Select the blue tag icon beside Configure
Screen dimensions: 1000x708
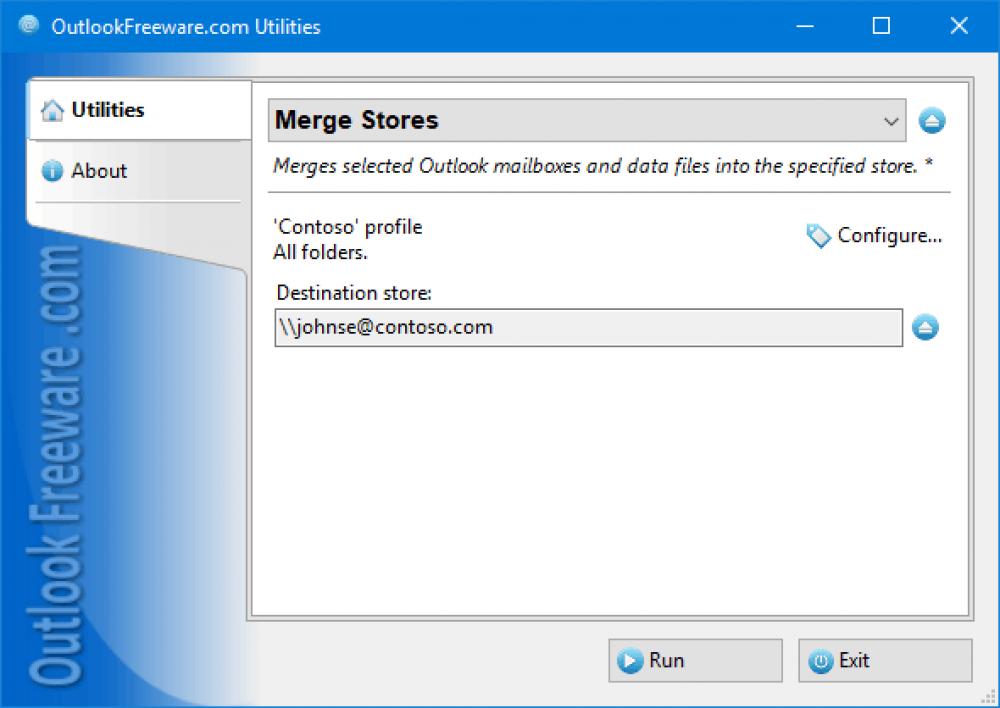(x=818, y=236)
